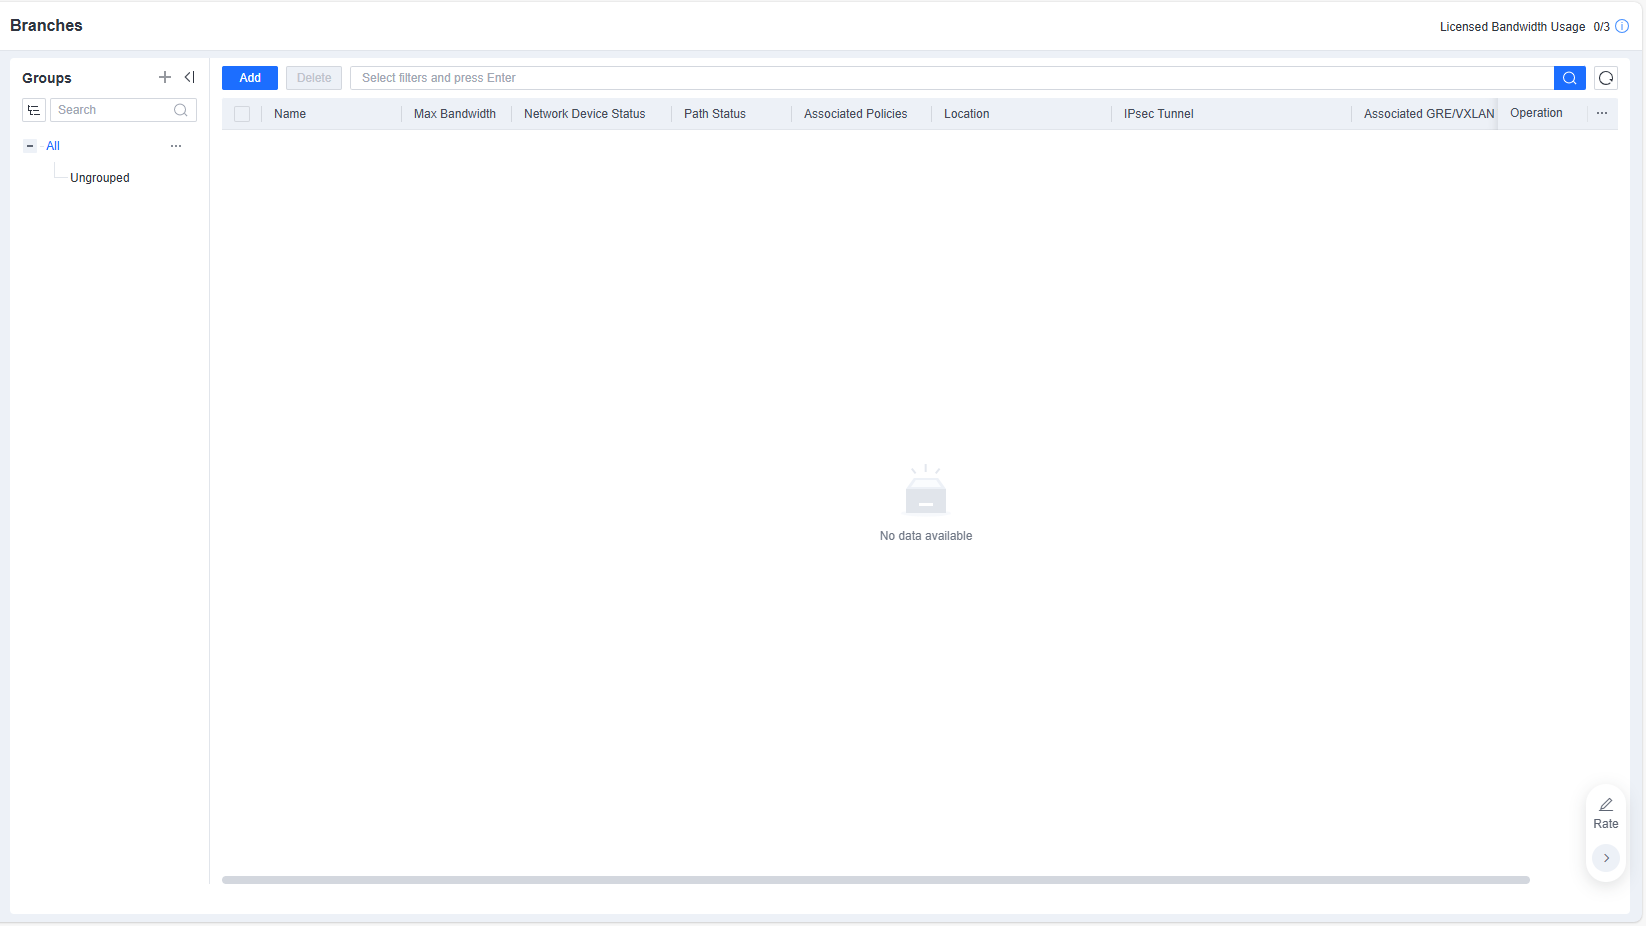The width and height of the screenshot is (1646, 926).
Task: Select the Ungrouped tree item
Action: pos(100,178)
